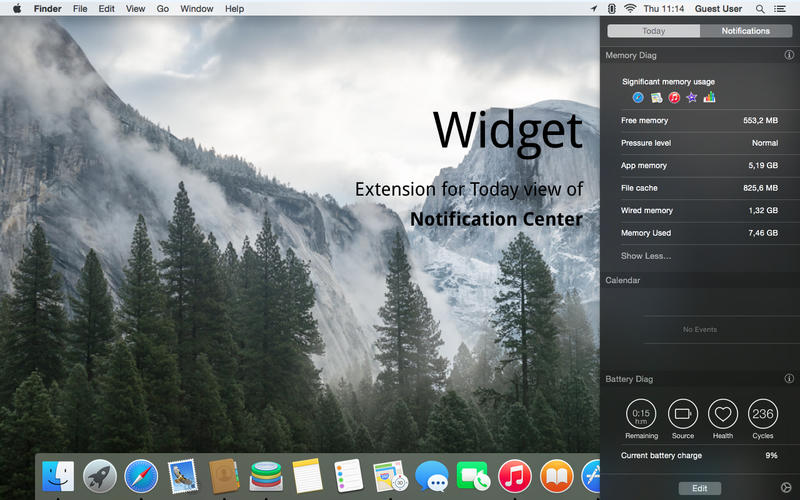Click Safari icon under Significant memory usage

point(638,97)
